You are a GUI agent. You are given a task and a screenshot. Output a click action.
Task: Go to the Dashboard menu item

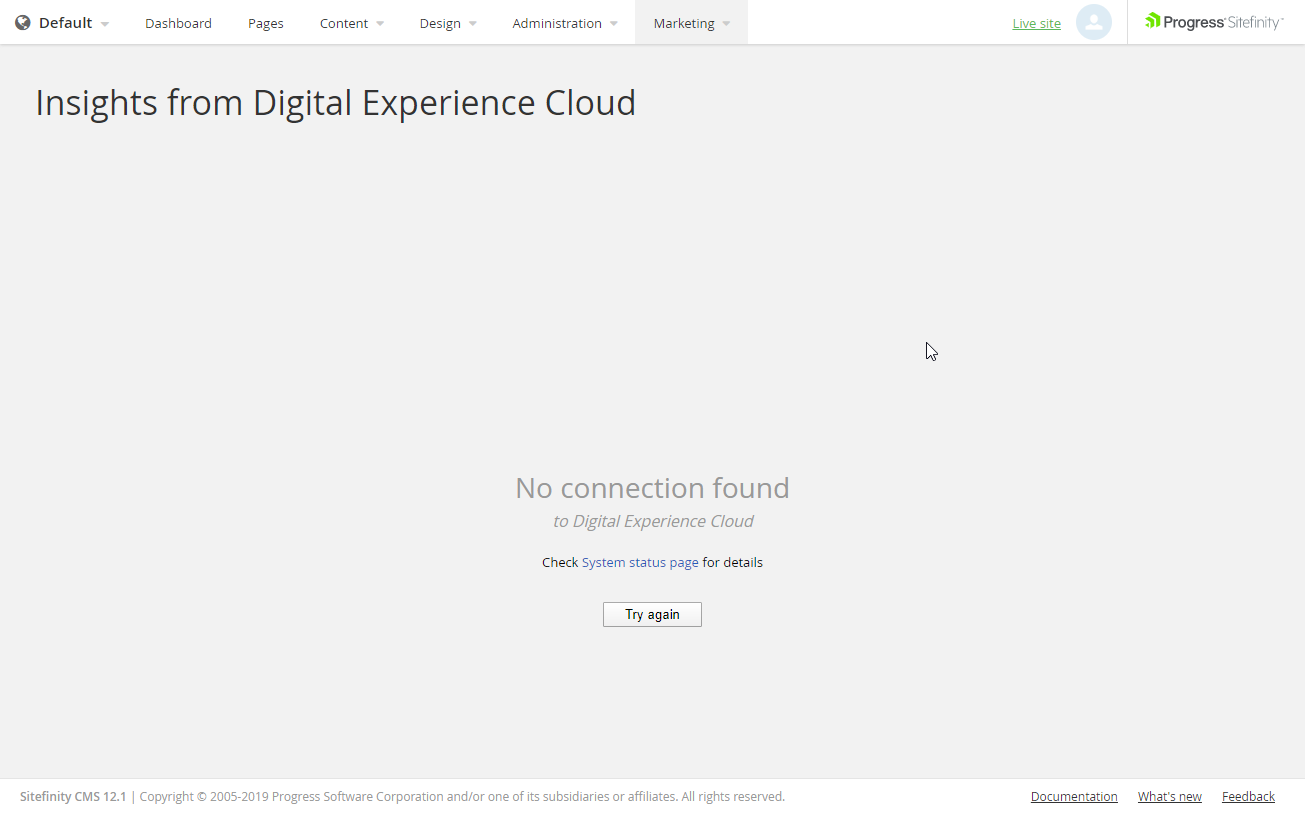point(178,23)
